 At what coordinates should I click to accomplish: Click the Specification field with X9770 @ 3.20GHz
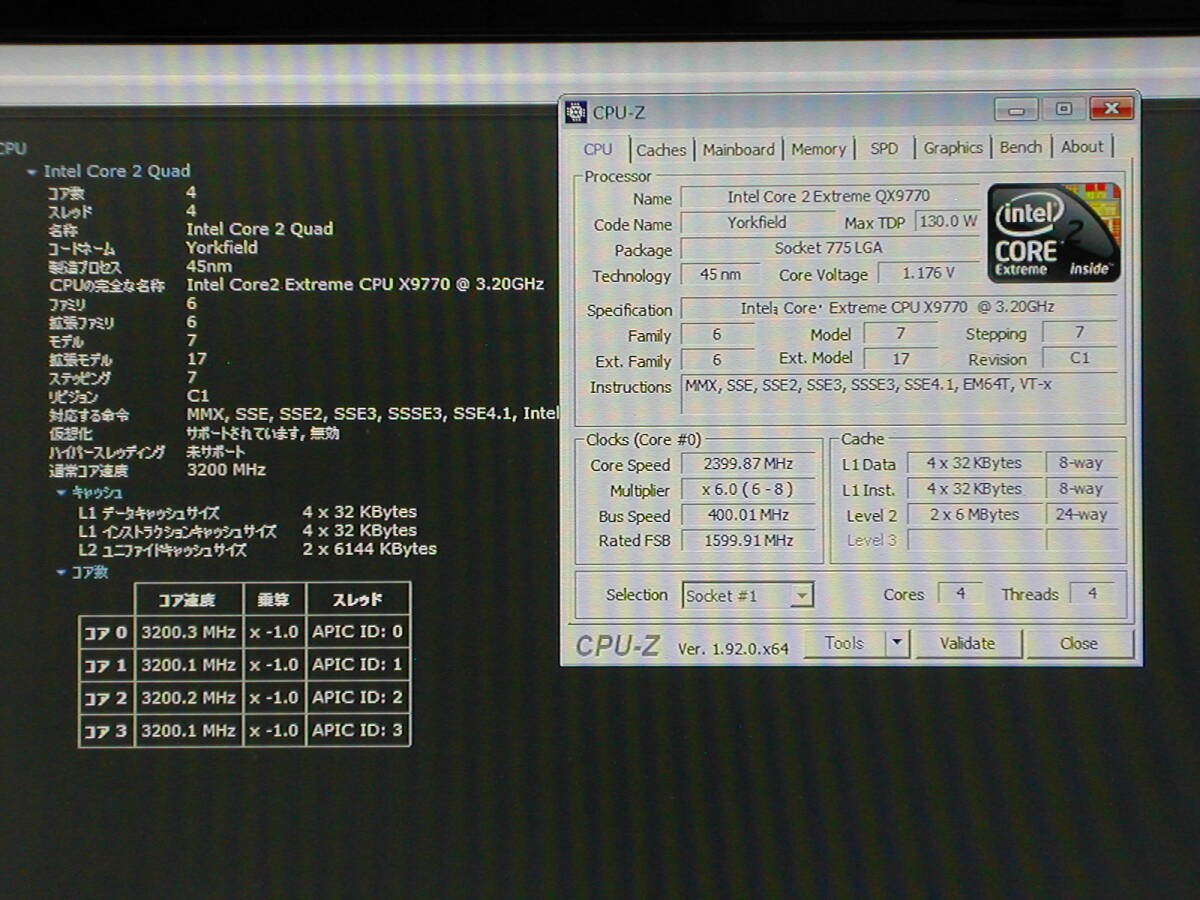(899, 308)
